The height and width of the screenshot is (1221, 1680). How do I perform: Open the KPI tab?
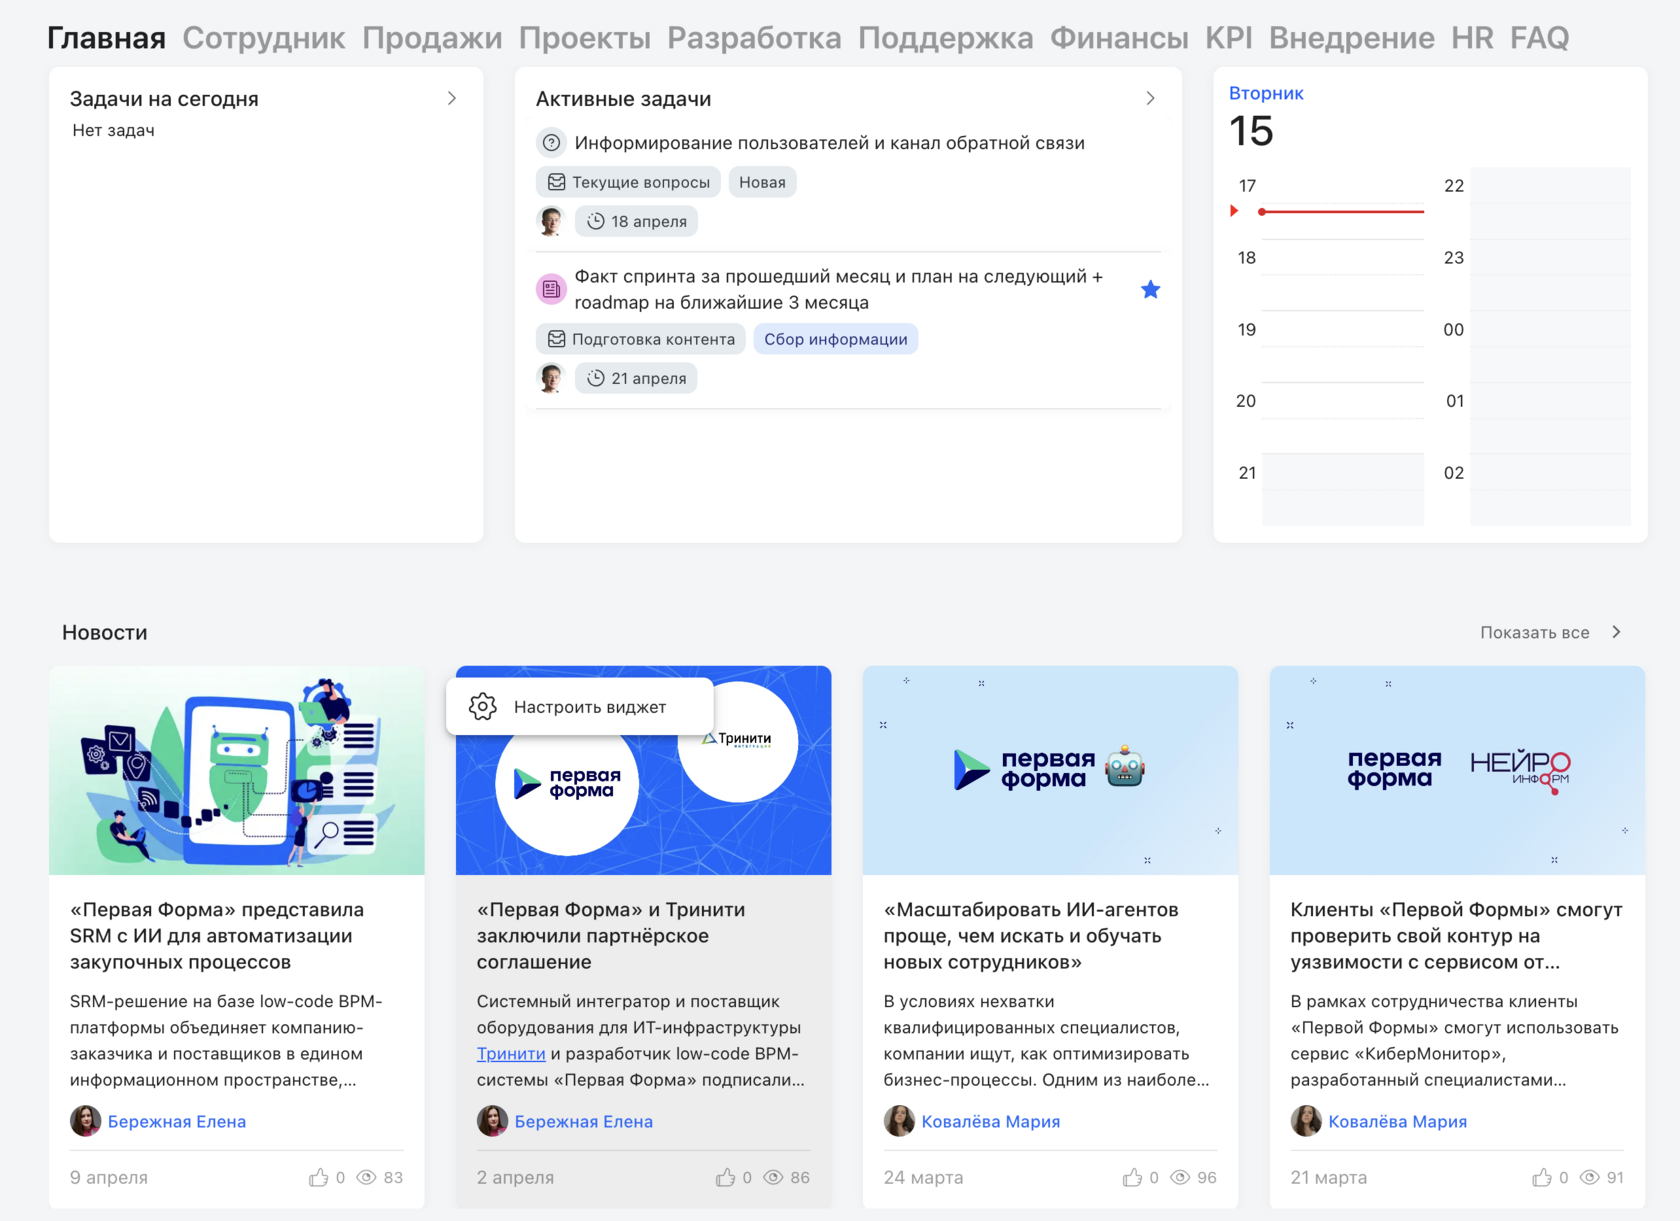[x=1229, y=38]
